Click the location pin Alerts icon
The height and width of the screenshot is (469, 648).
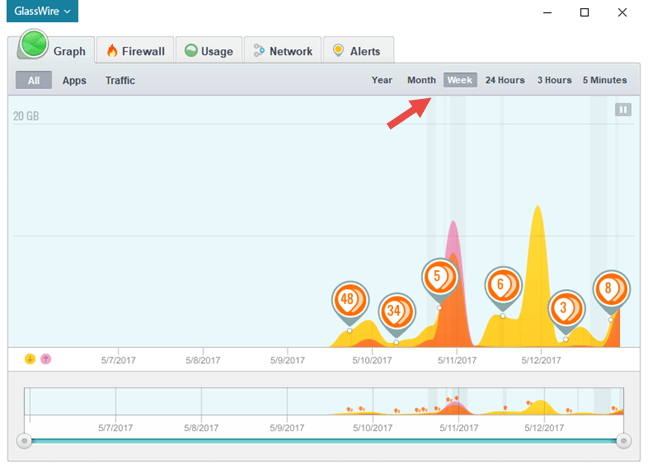coord(338,50)
